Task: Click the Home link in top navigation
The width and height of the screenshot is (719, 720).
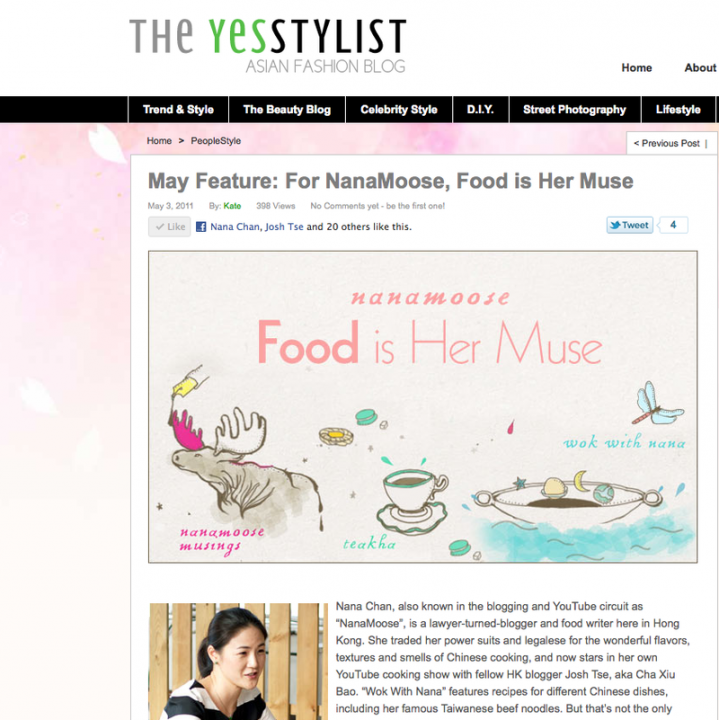Action: point(636,68)
